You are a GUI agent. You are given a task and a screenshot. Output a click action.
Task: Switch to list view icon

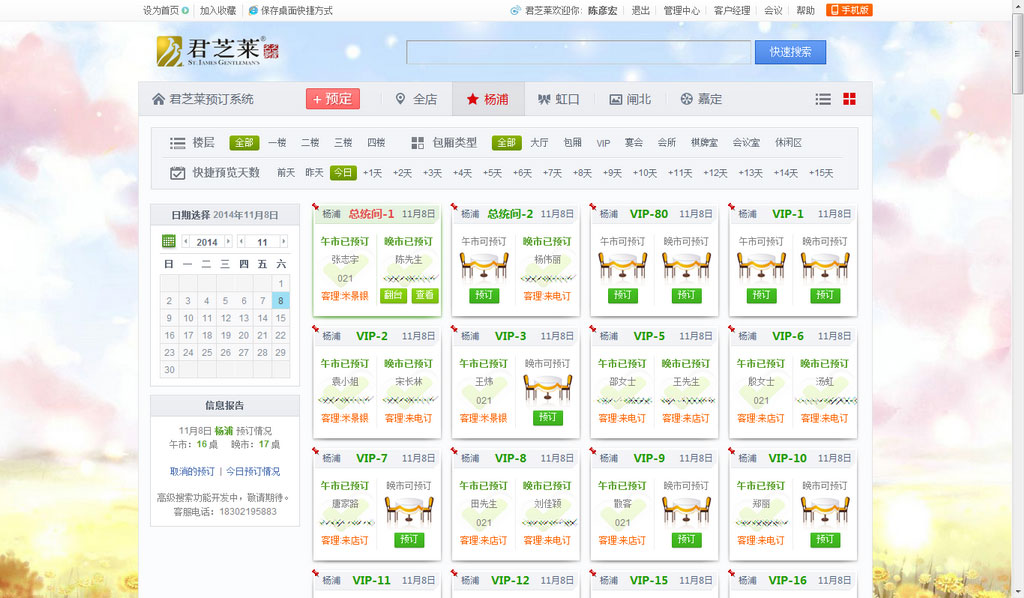click(x=823, y=99)
